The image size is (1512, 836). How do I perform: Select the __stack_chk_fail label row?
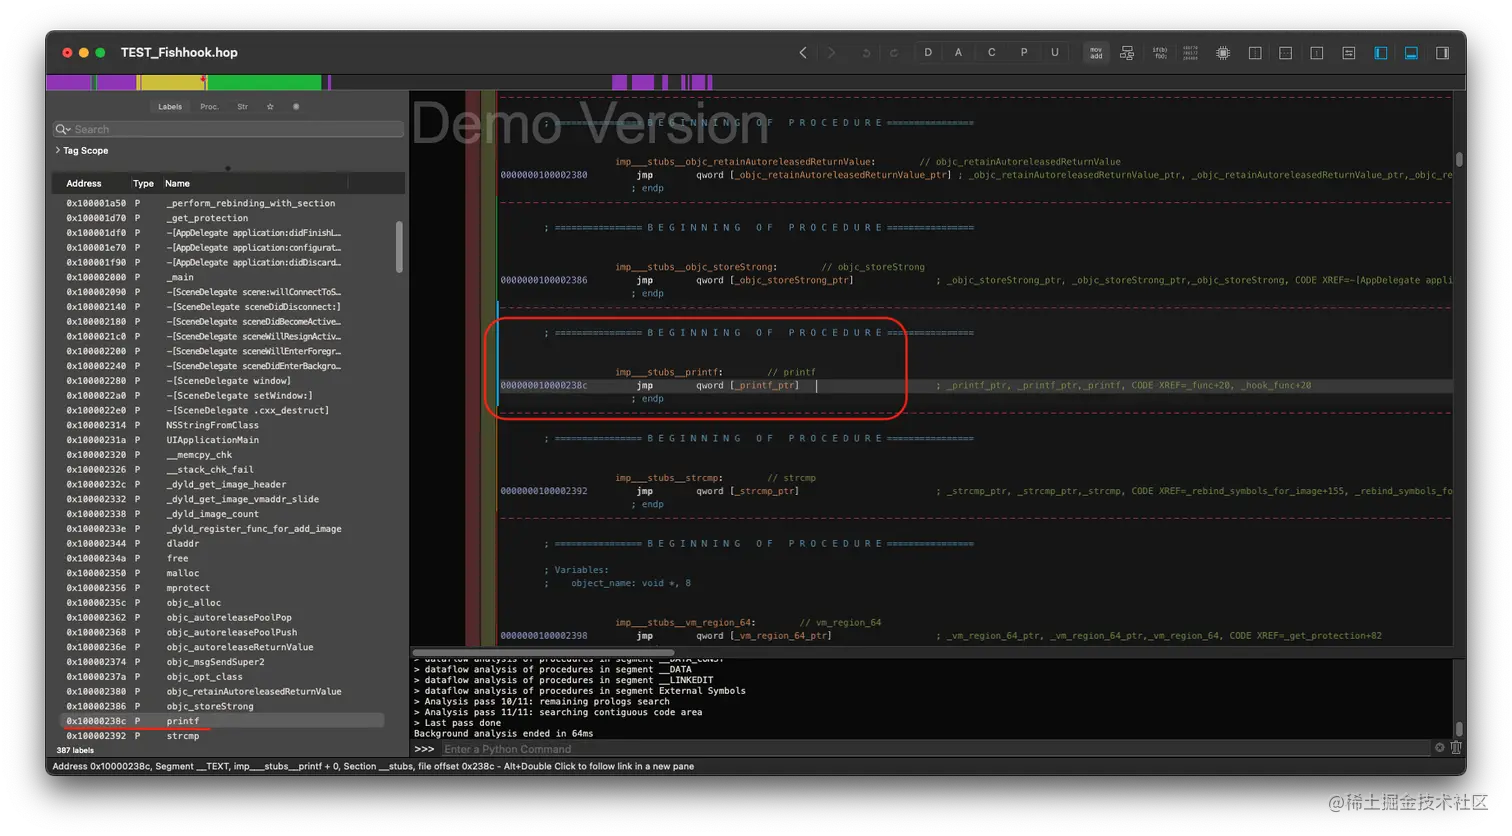tap(224, 470)
